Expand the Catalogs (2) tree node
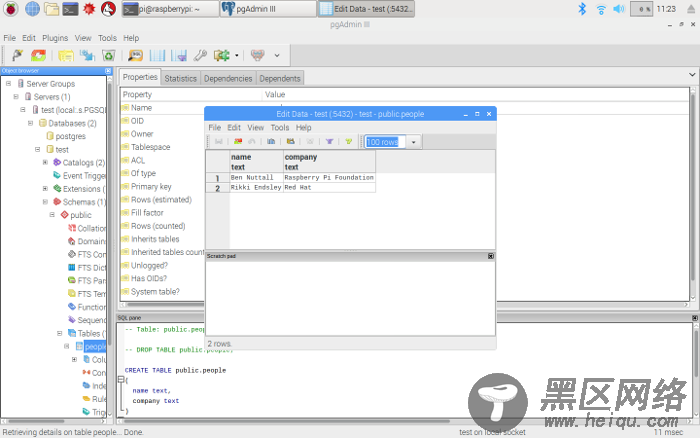 (x=45, y=162)
